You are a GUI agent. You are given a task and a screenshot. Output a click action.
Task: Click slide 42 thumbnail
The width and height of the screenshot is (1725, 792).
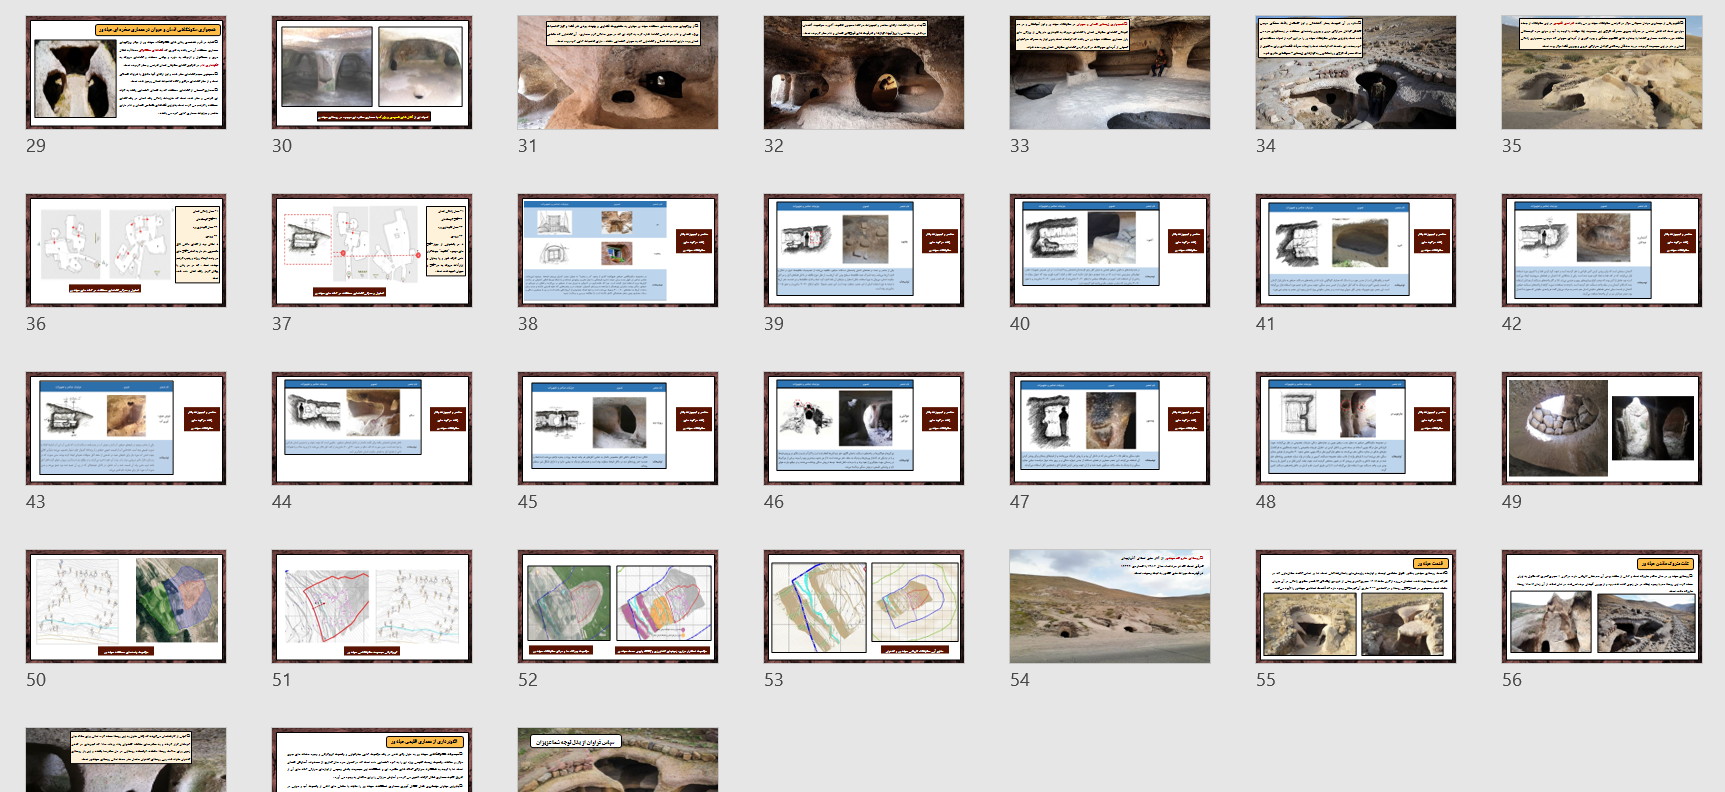click(1602, 250)
